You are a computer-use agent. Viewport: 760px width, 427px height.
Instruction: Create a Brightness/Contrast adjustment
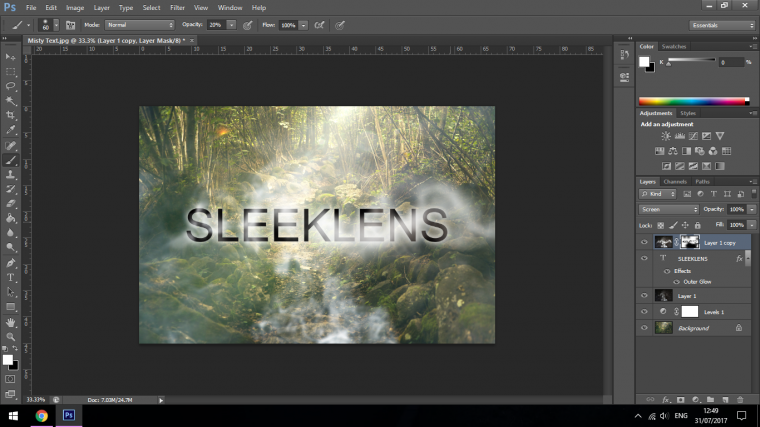tap(666, 136)
